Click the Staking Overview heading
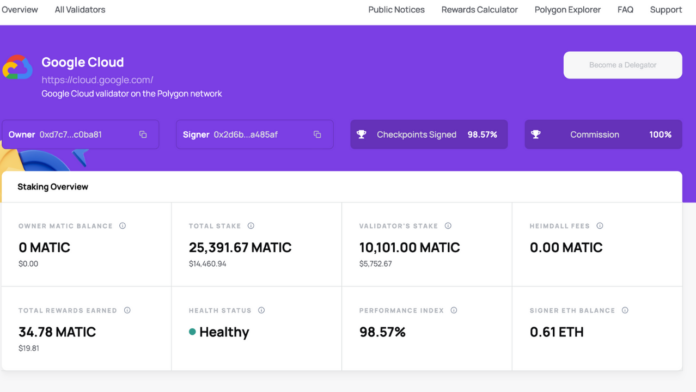This screenshot has height=392, width=696. coord(53,187)
